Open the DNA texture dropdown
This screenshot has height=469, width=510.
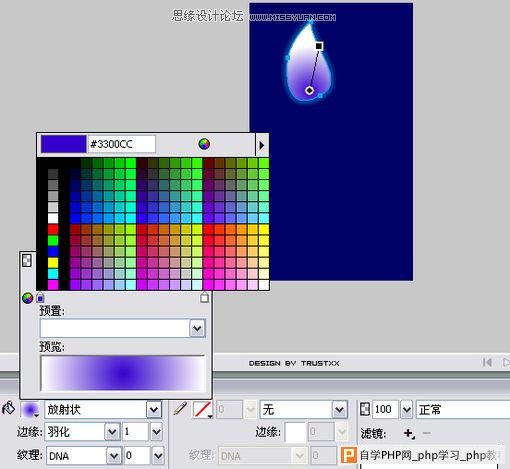point(114,456)
